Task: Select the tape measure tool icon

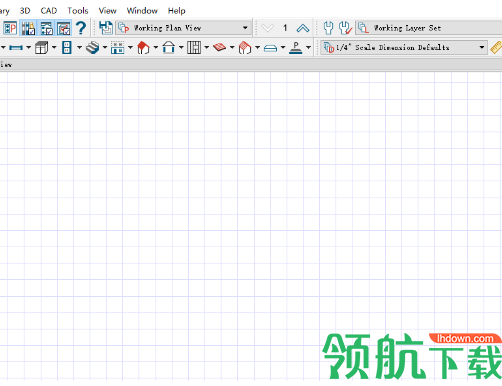Action: tap(496, 48)
